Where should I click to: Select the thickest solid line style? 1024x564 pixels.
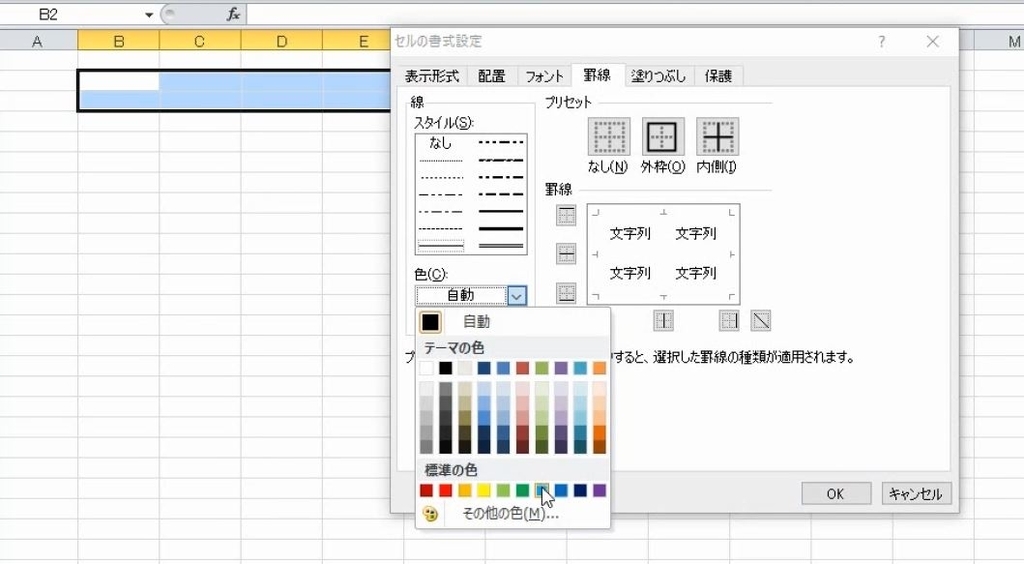tap(501, 229)
